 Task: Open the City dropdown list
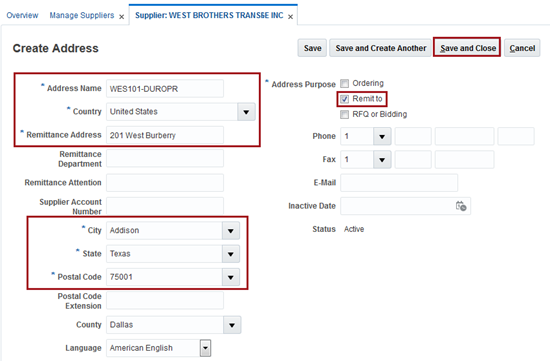coord(231,231)
